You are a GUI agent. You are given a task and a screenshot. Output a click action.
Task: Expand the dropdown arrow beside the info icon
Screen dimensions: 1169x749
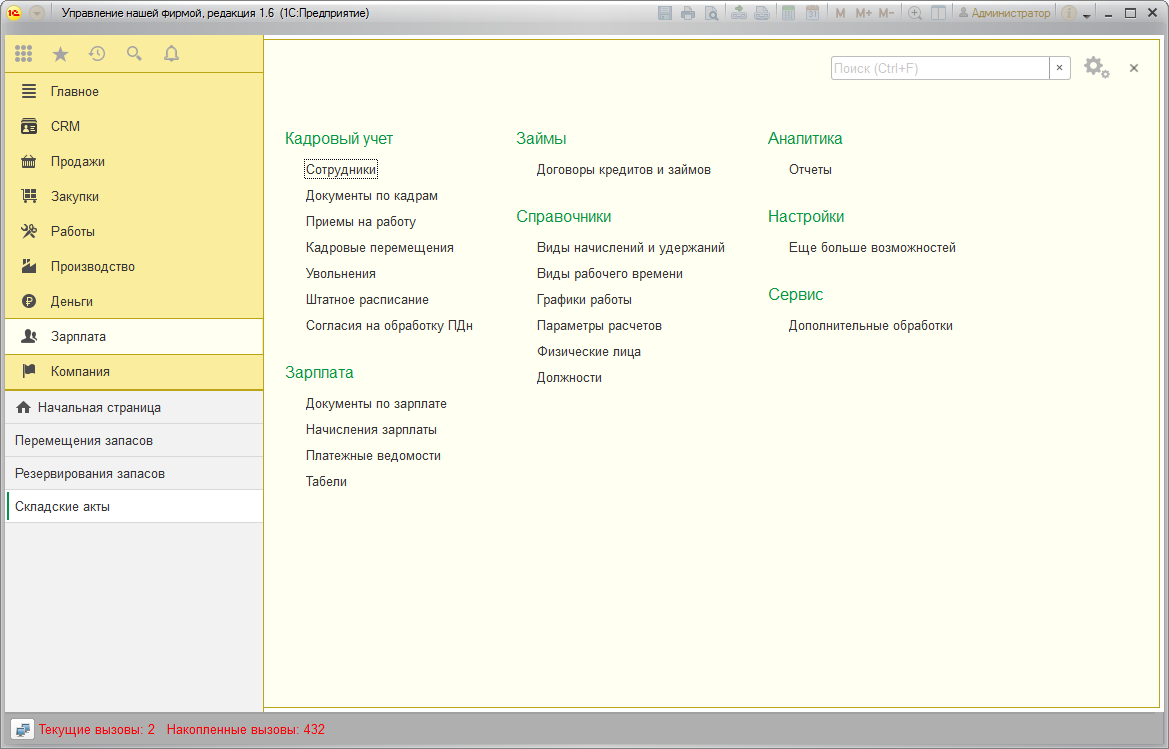point(1087,14)
